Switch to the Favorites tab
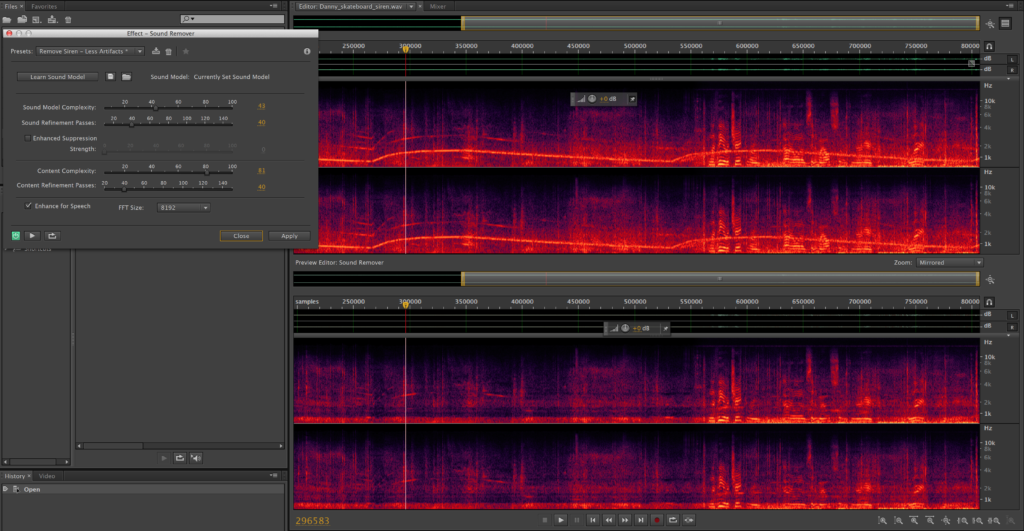This screenshot has height=531, width=1024. pyautogui.click(x=44, y=6)
